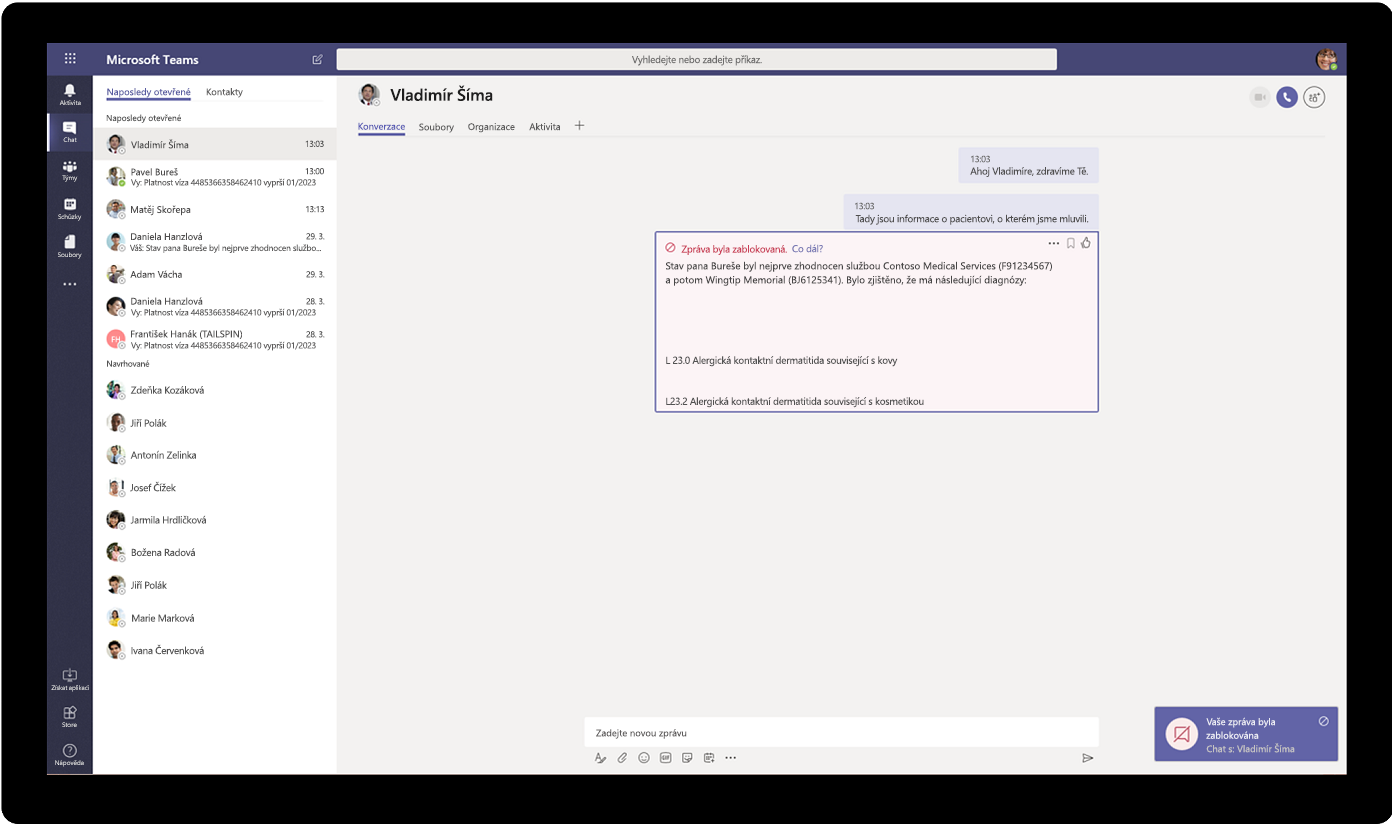This screenshot has height=824, width=1392.
Task: Like the blocked message
Action: [x=1086, y=243]
